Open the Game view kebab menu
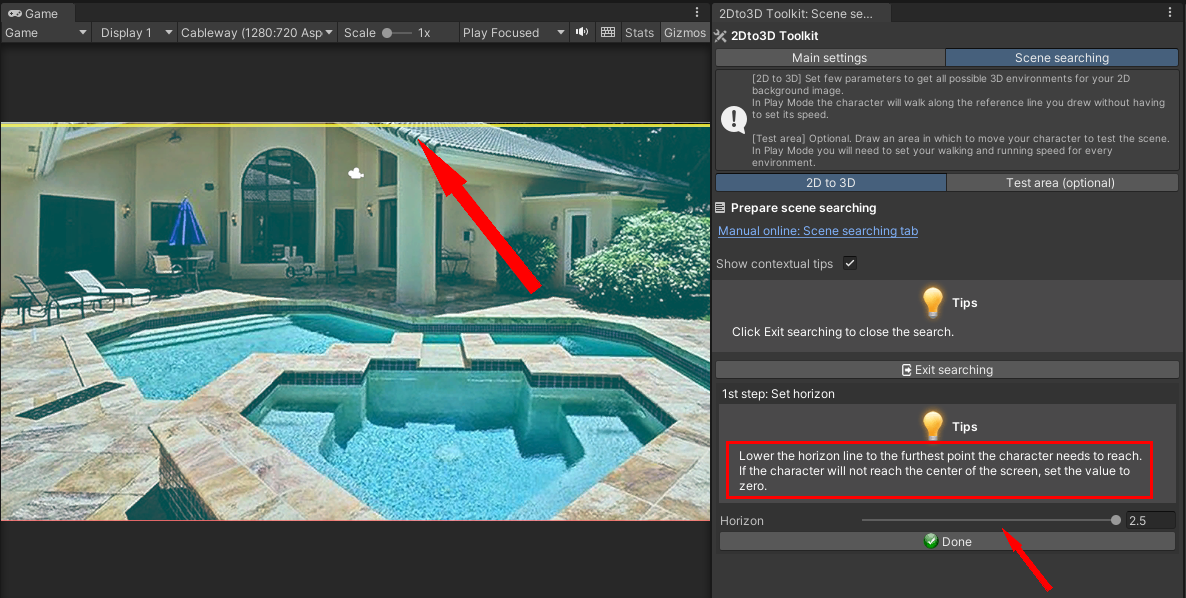The width and height of the screenshot is (1186, 598). point(697,13)
